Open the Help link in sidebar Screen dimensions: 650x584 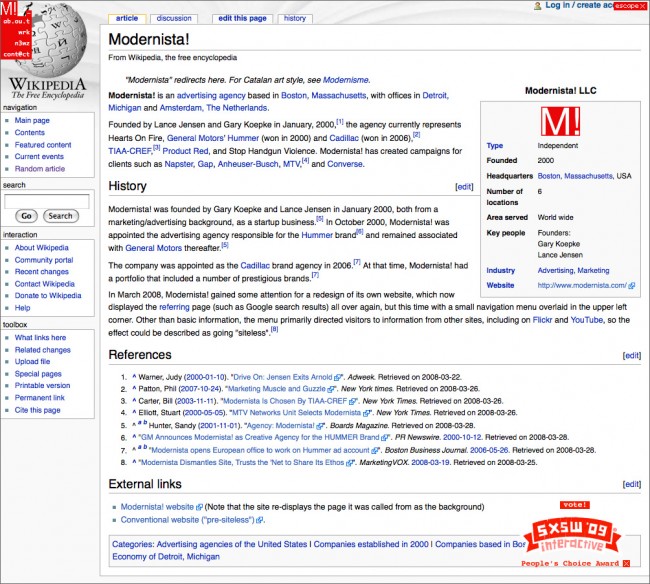(22, 308)
